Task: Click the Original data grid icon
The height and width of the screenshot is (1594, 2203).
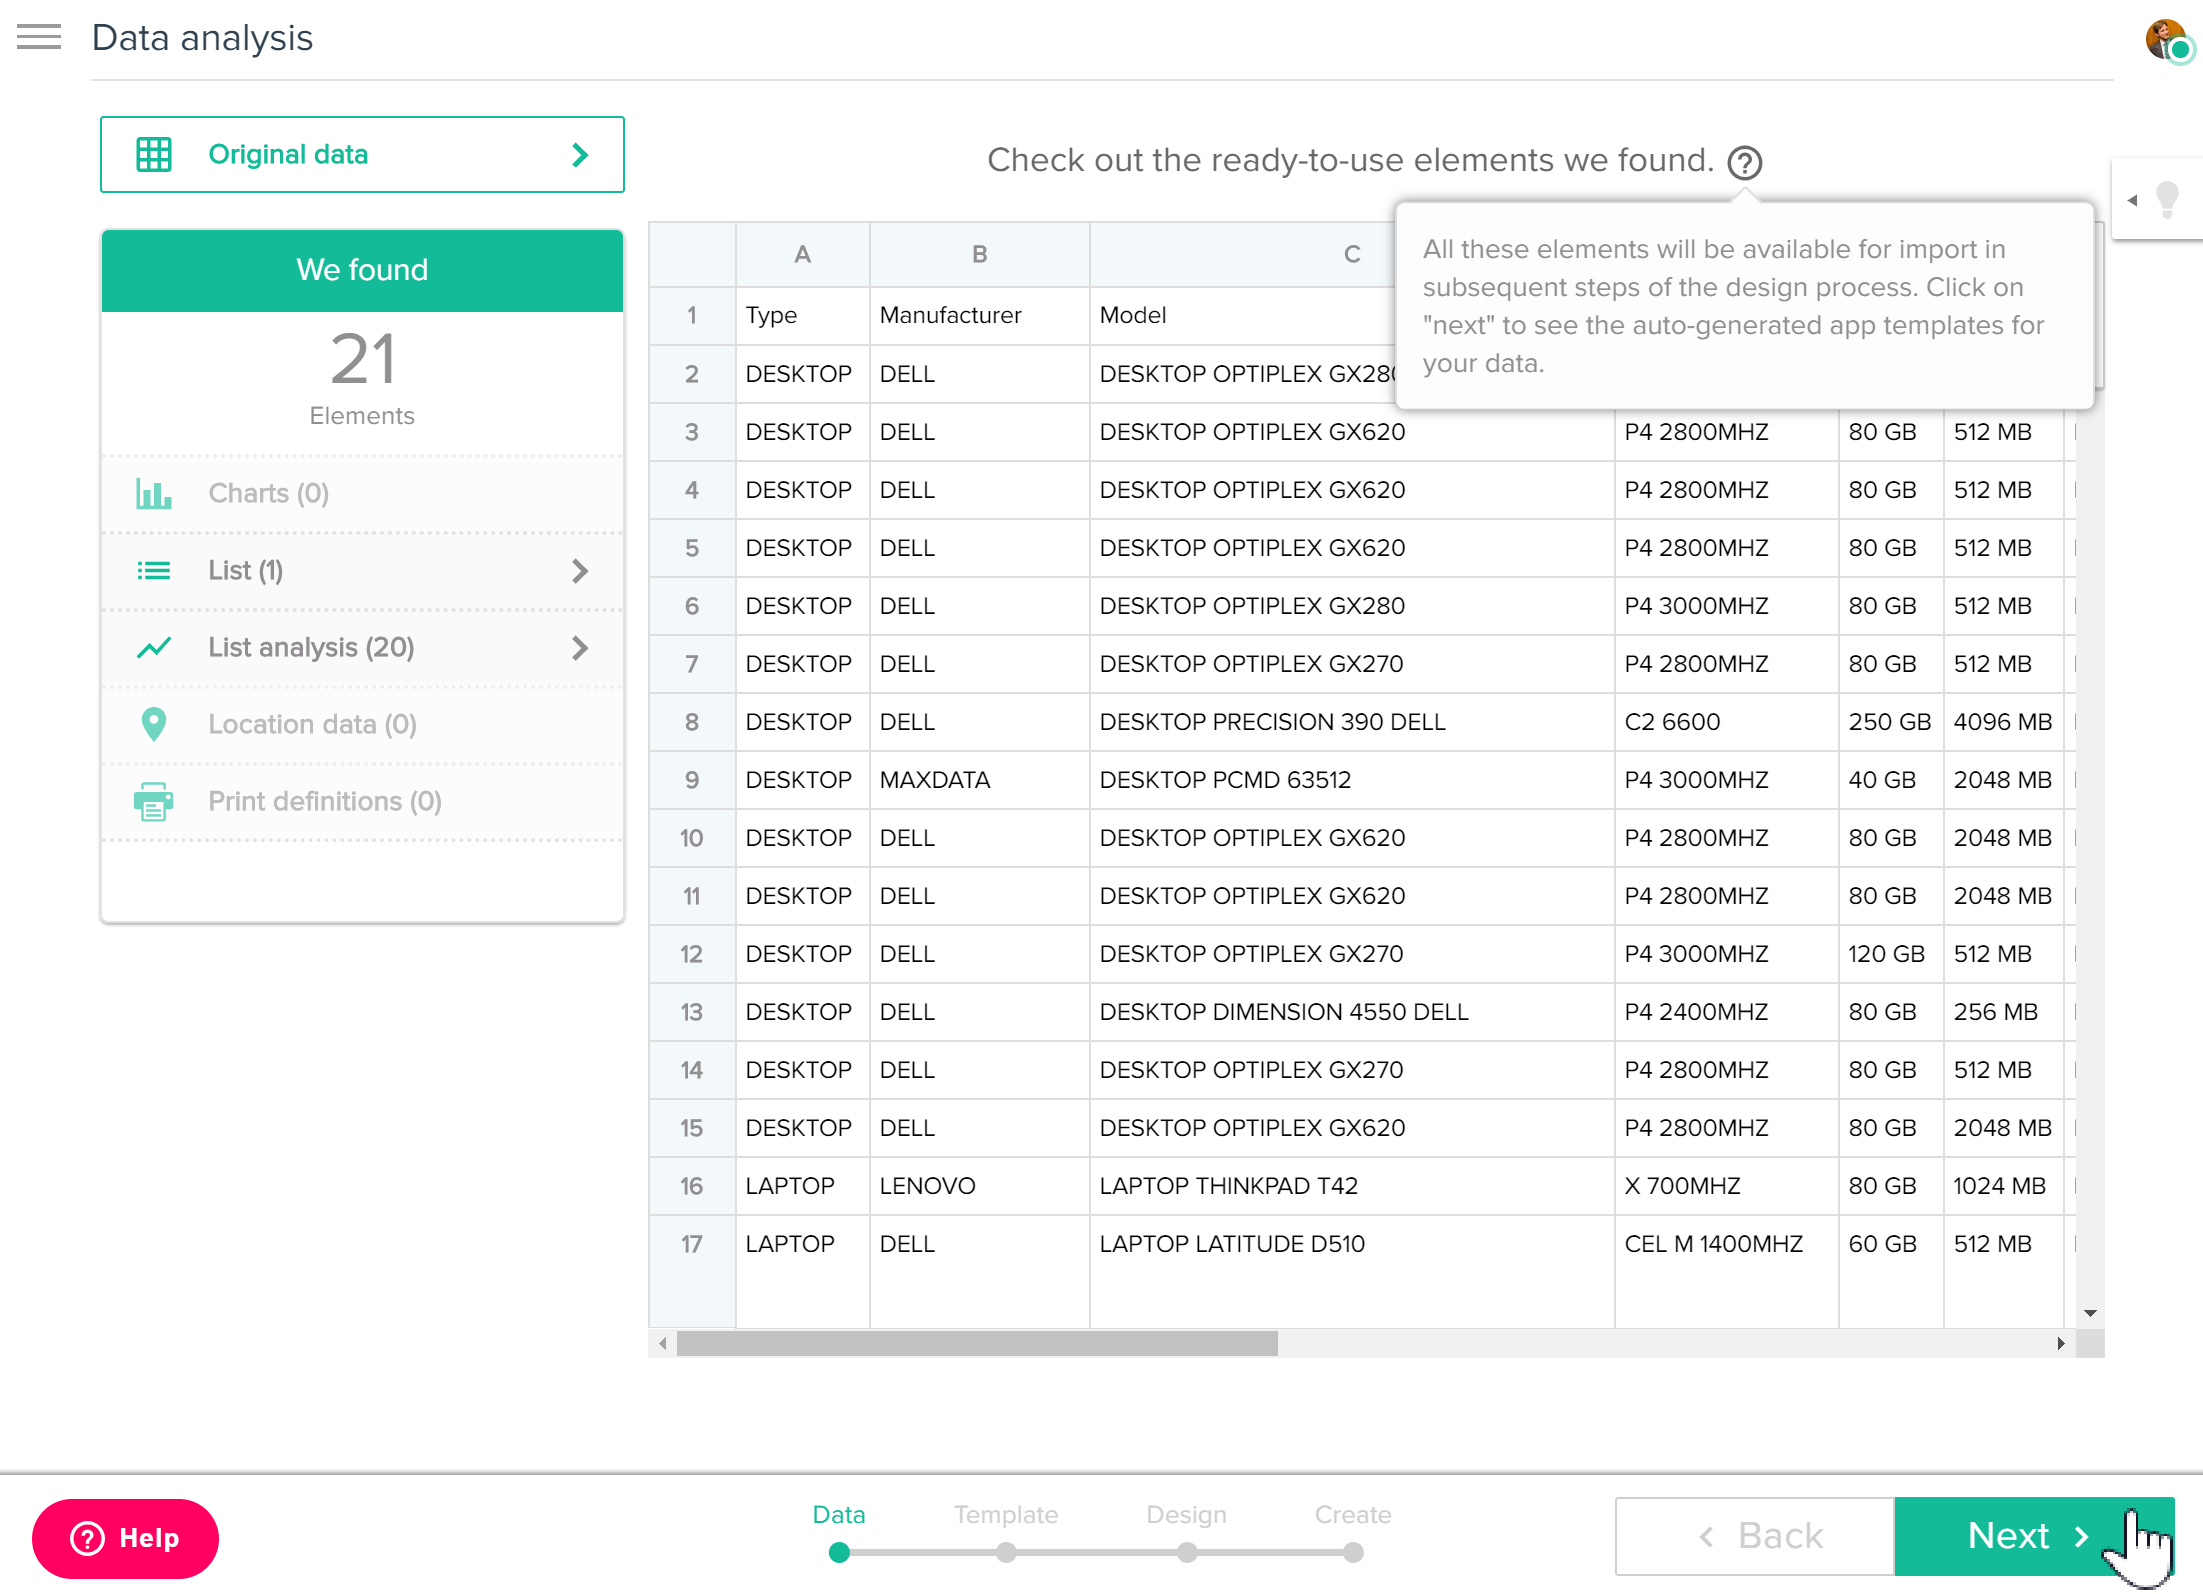Action: point(153,154)
